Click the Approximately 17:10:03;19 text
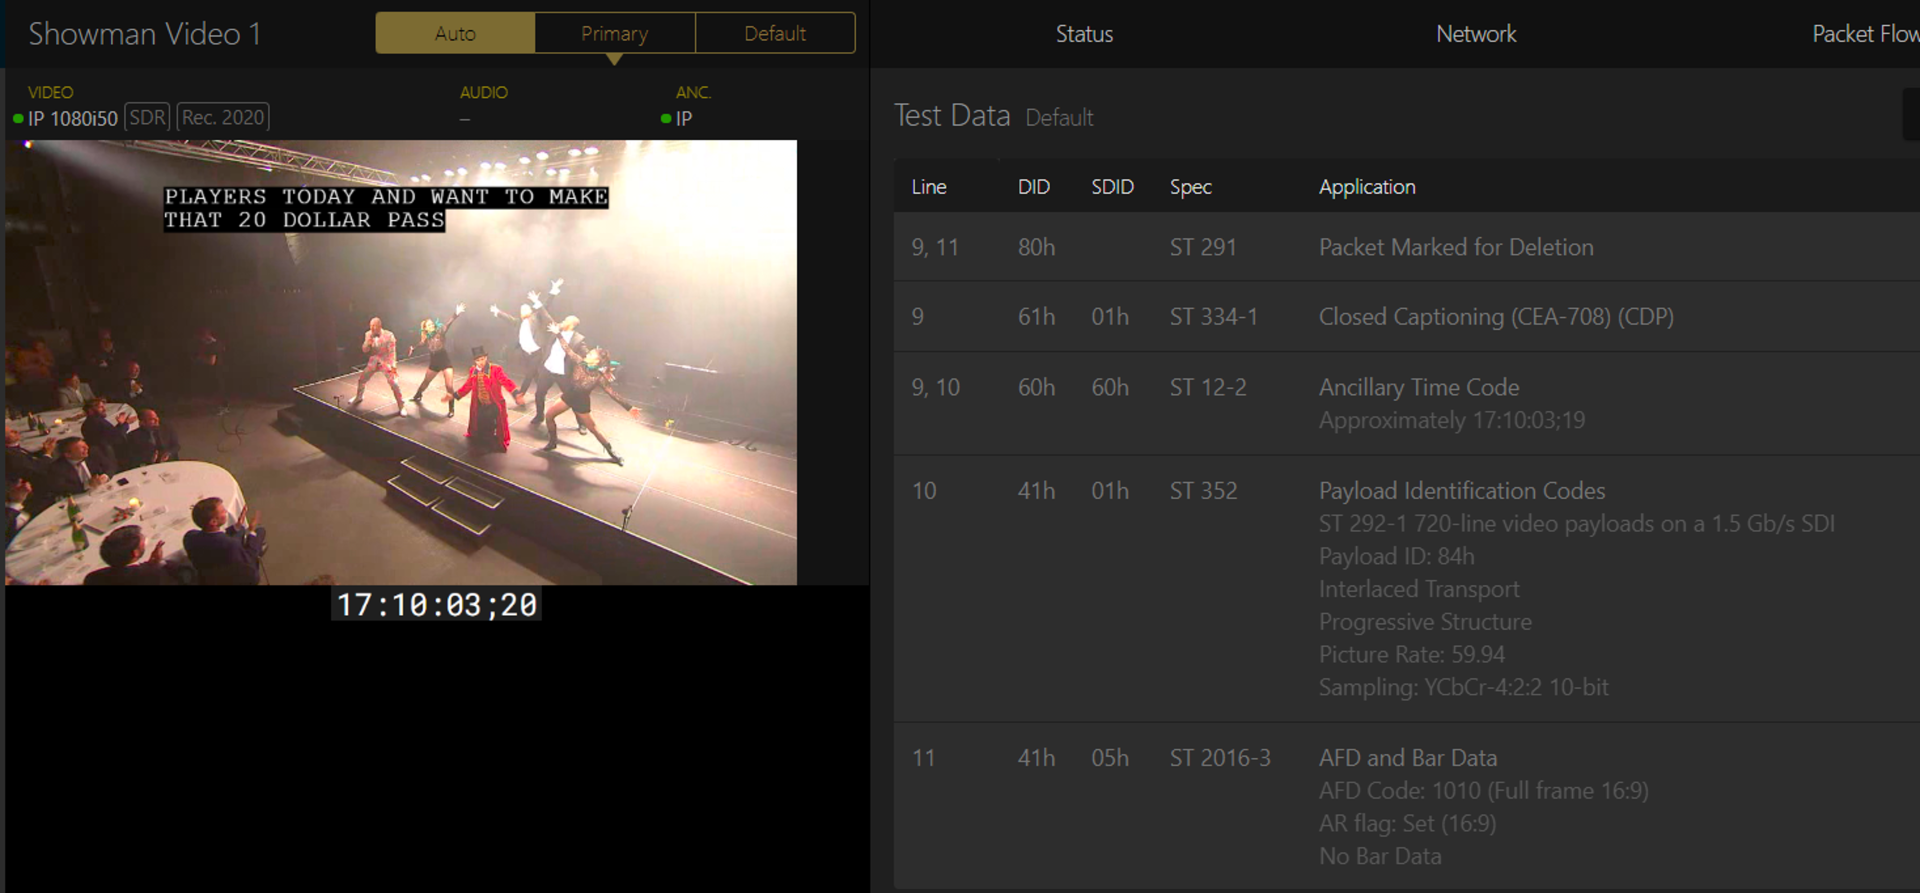1920x893 pixels. pyautogui.click(x=1452, y=420)
